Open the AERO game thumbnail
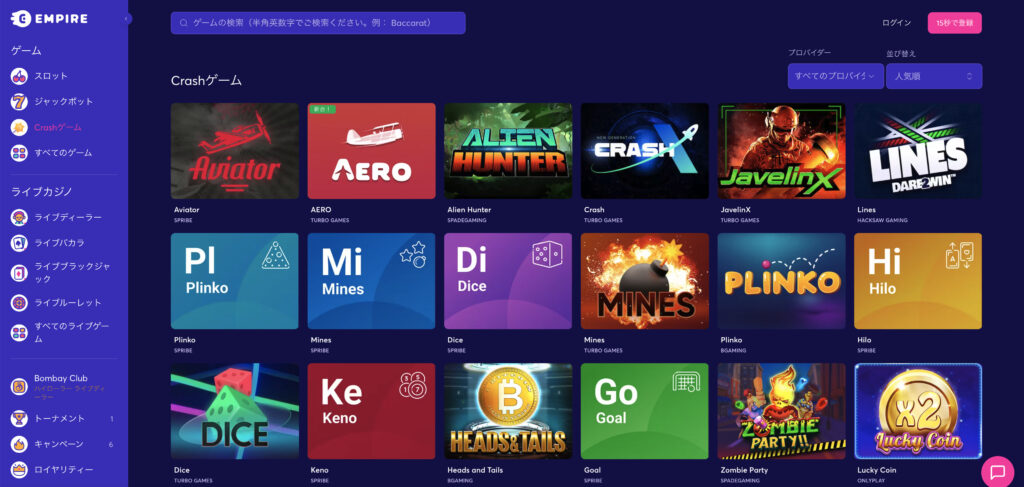This screenshot has height=487, width=1024. pos(372,151)
